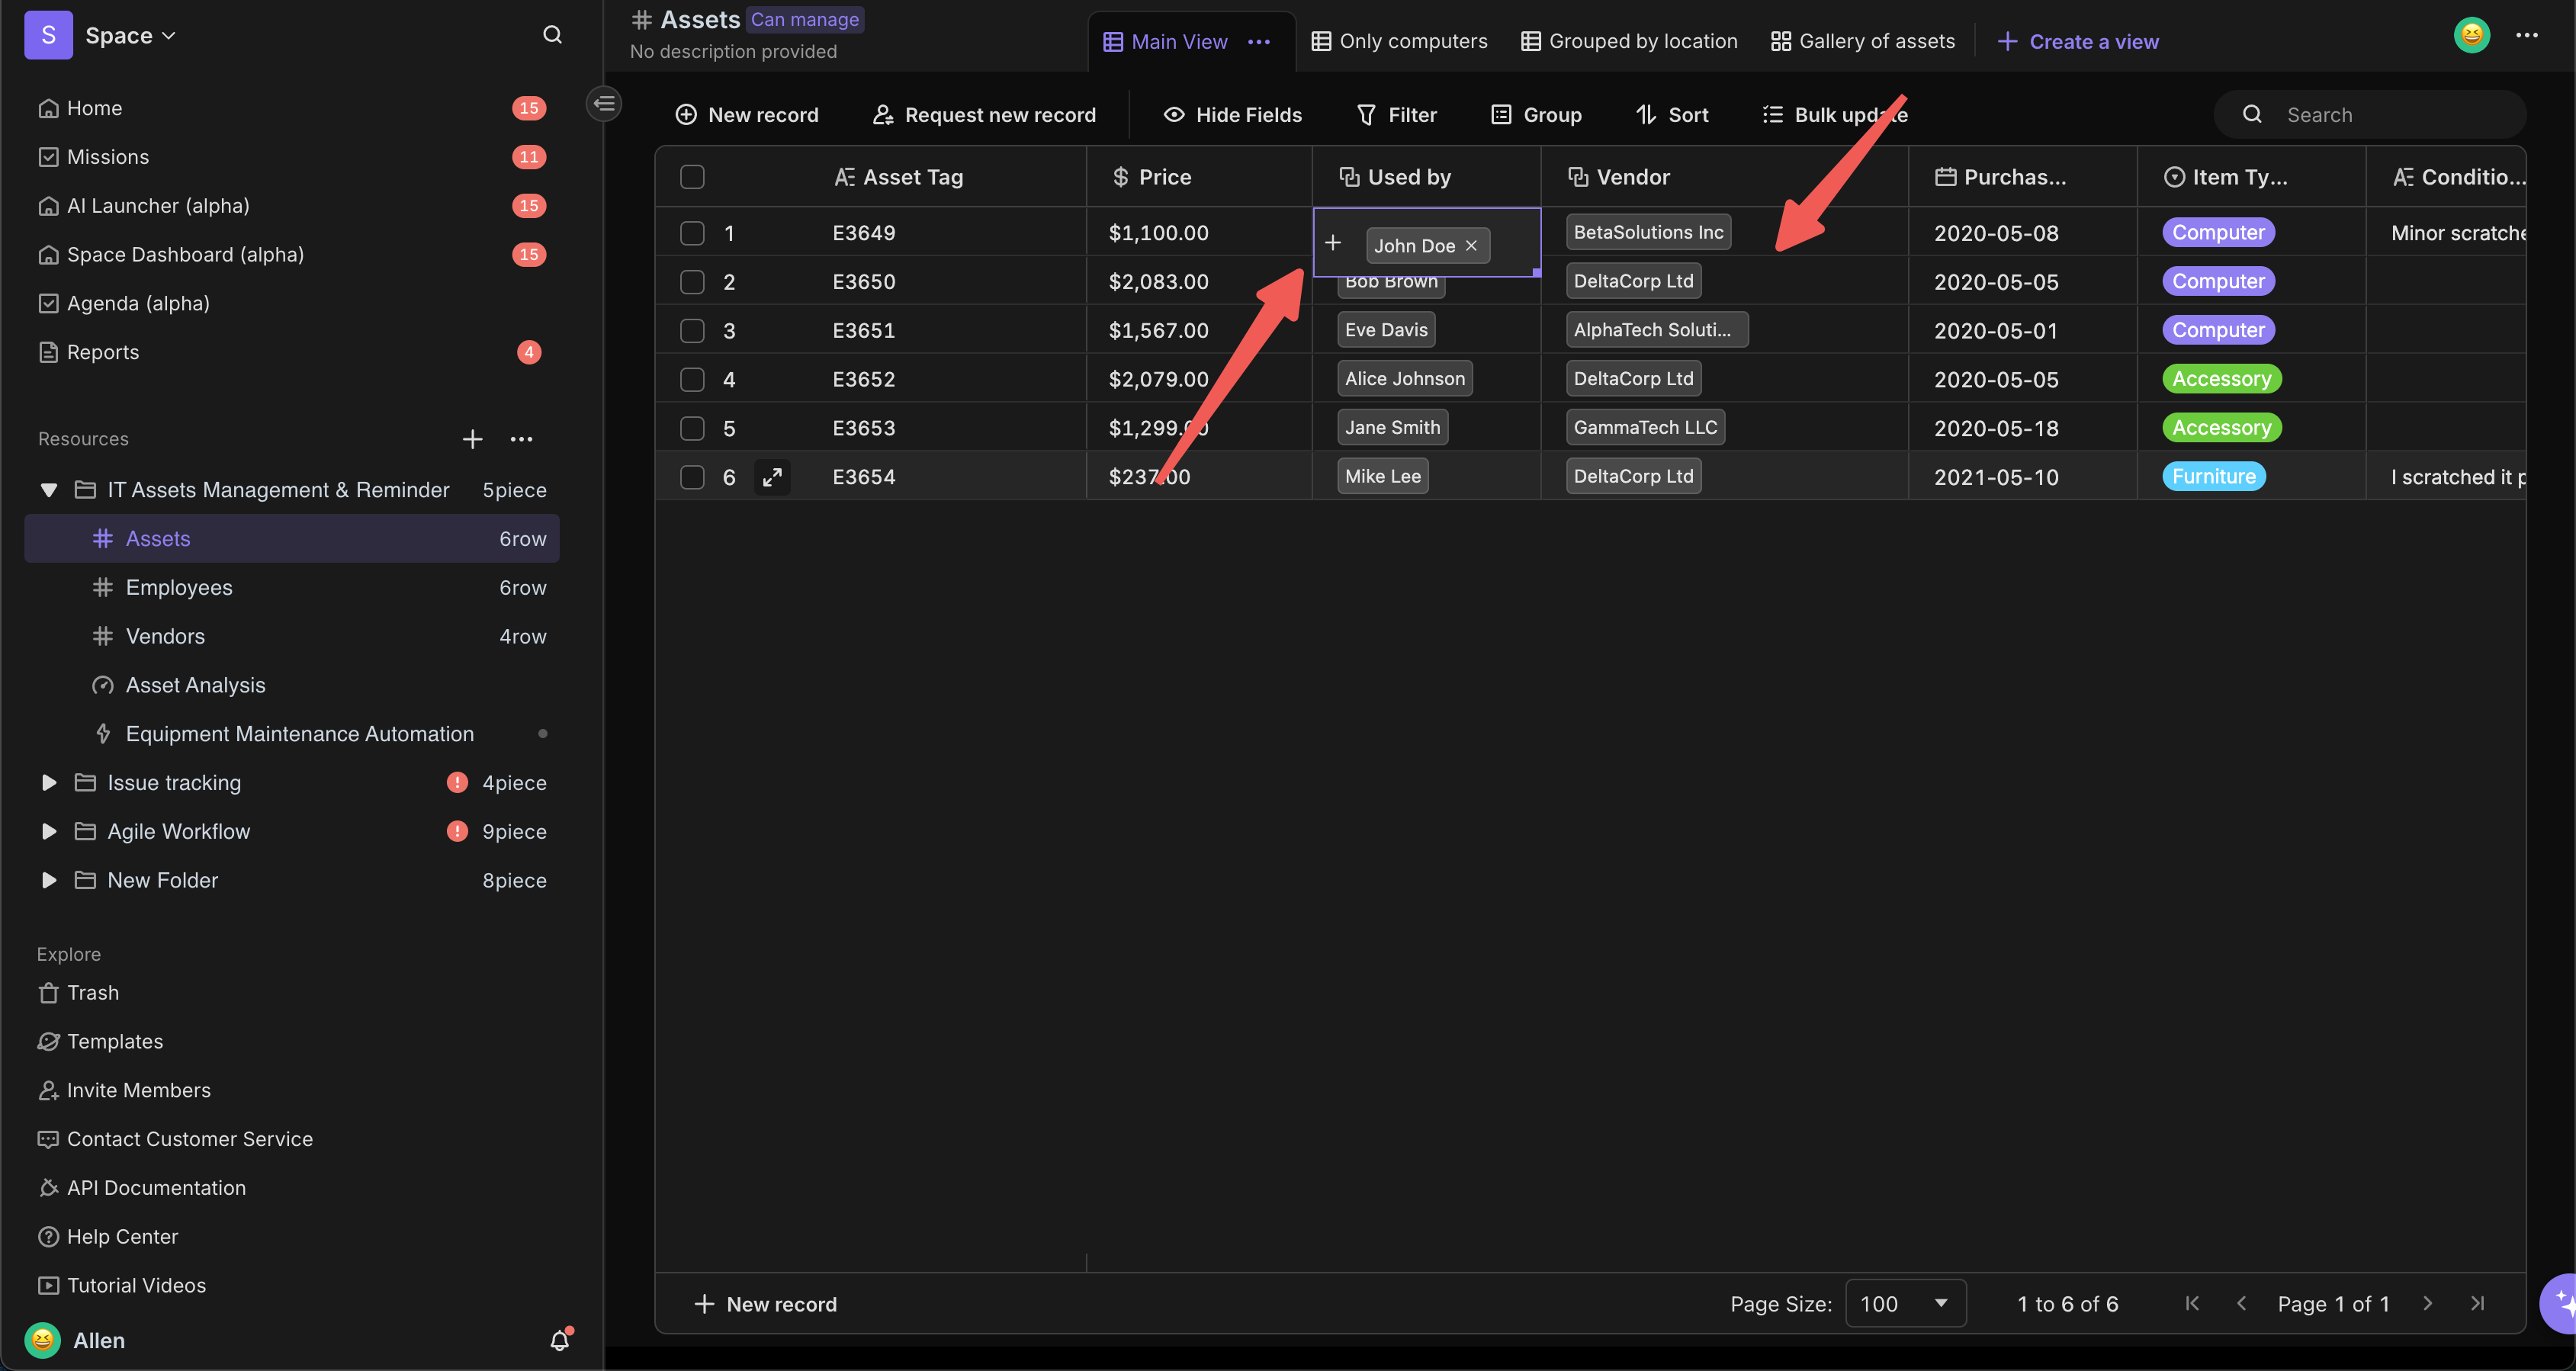Collapse IT Assets Management & Reminder folder
This screenshot has height=1371, width=2576.
(48, 490)
